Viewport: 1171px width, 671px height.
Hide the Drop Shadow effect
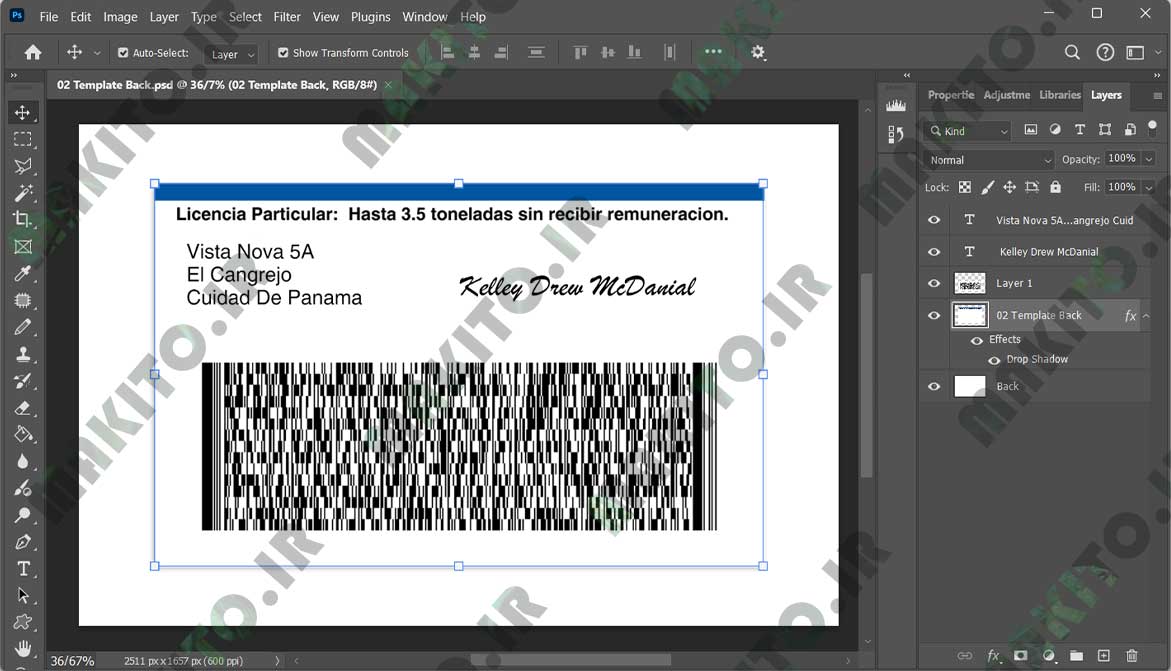[x=994, y=360]
